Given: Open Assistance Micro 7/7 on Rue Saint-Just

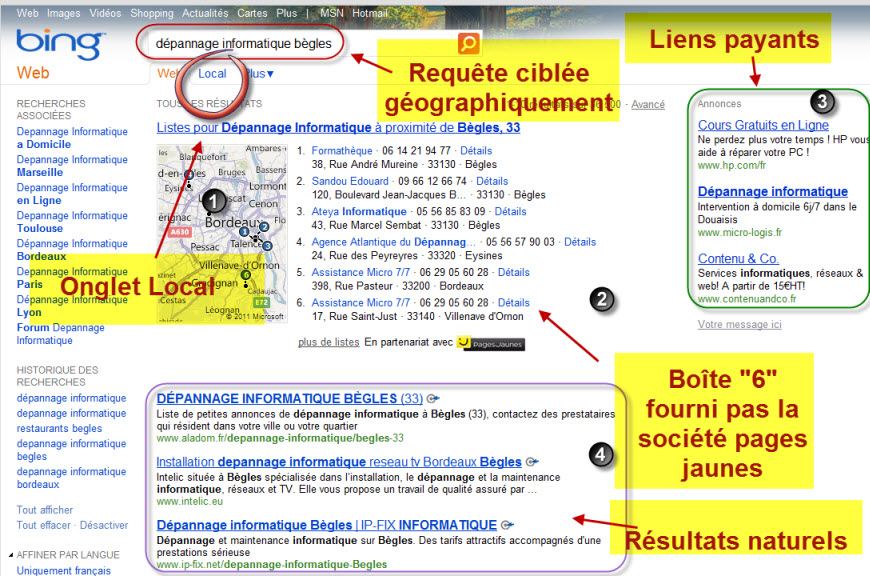Looking at the screenshot, I should [360, 303].
